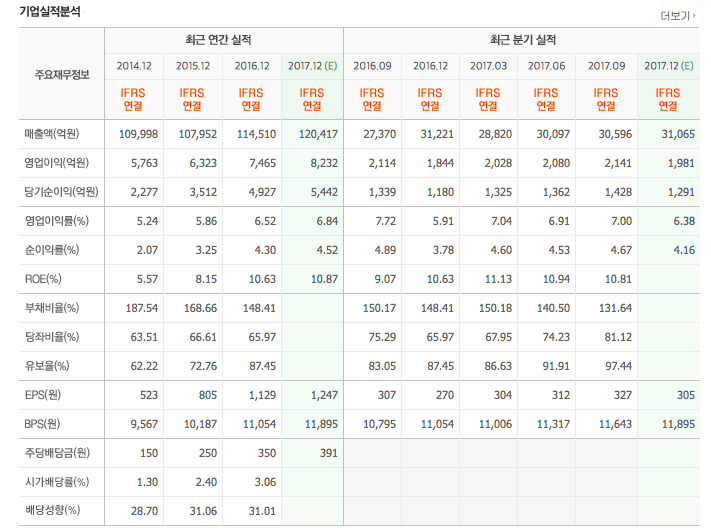Select the 주요재무정보 header cell
The width and height of the screenshot is (711, 532).
(62, 74)
